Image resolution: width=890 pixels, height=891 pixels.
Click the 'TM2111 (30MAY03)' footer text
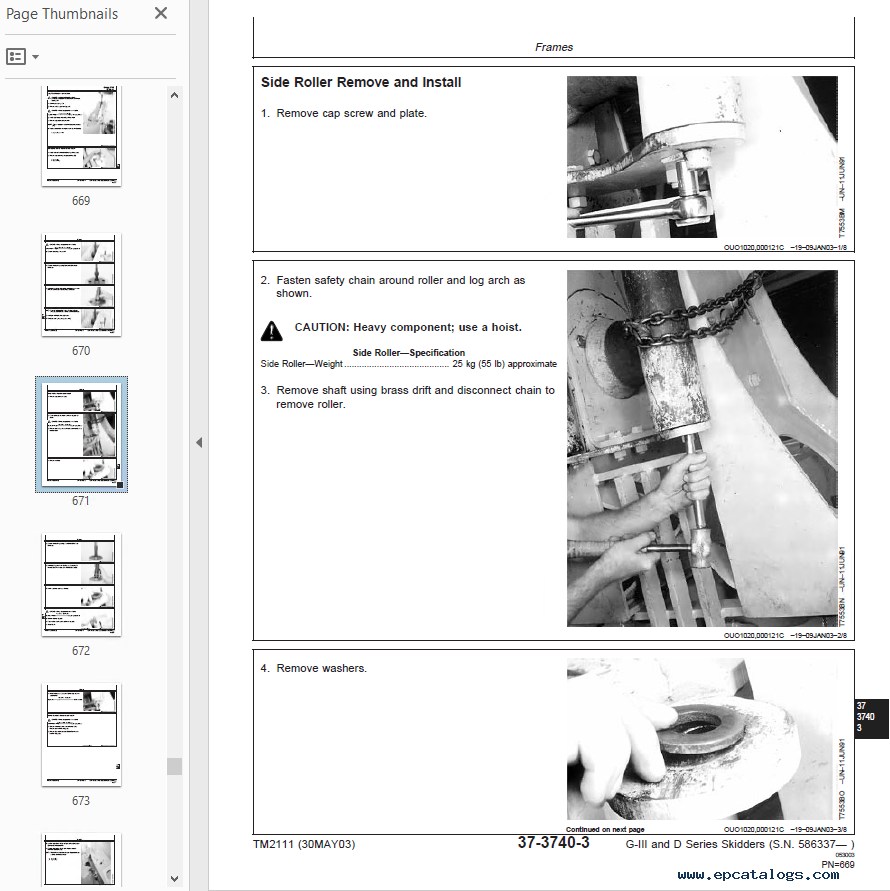click(x=304, y=844)
